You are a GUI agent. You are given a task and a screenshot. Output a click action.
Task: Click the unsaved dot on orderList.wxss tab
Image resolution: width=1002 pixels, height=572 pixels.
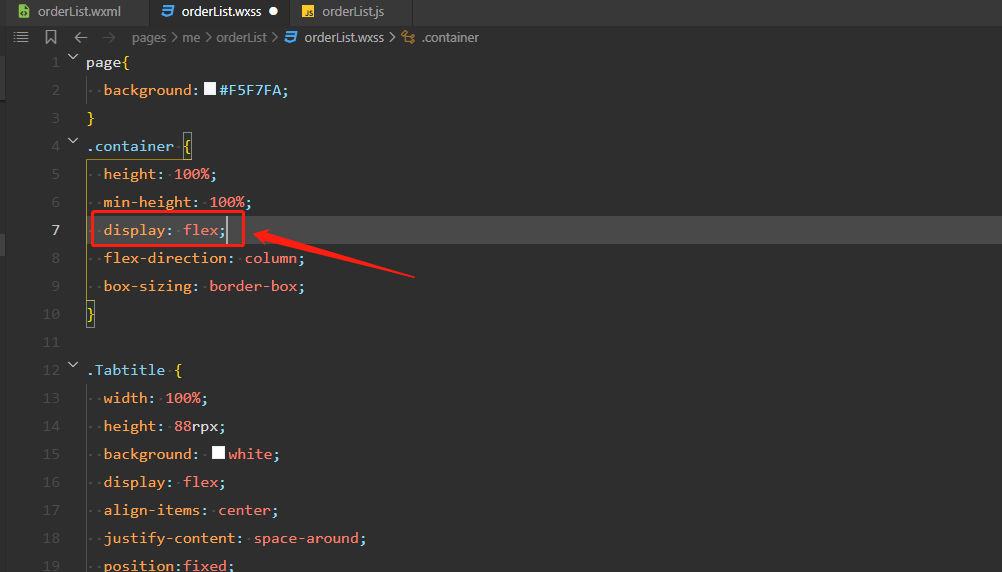click(274, 12)
